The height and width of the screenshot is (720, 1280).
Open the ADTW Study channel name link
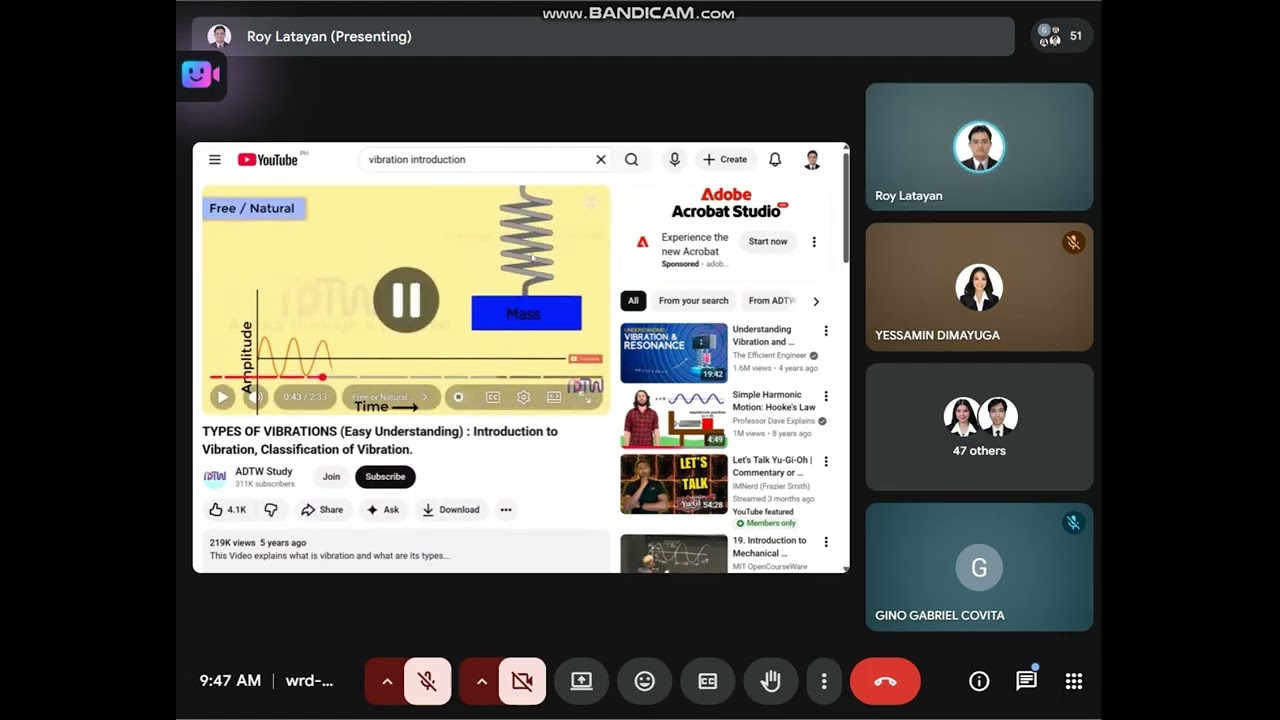[x=264, y=472]
